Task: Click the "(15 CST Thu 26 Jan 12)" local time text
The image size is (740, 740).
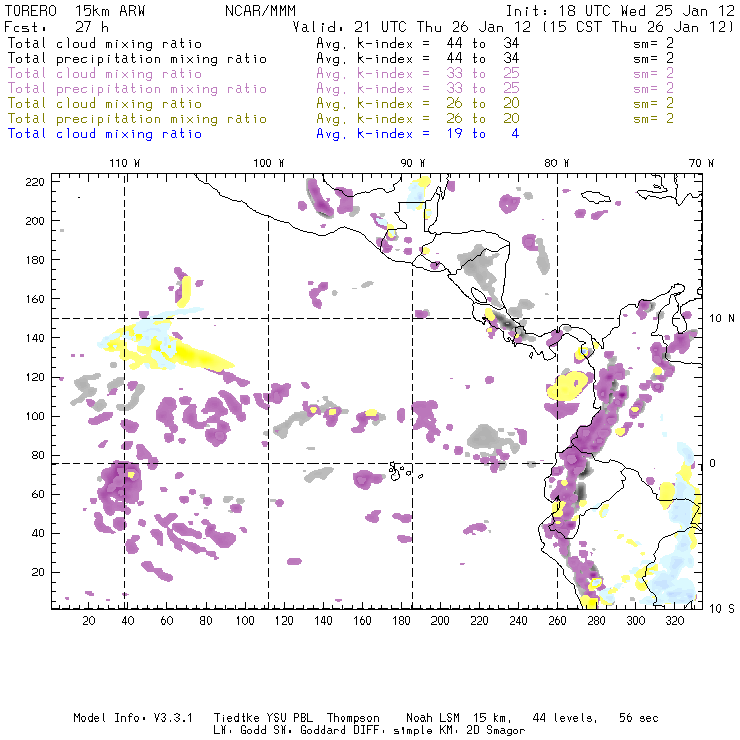Action: coord(638,27)
